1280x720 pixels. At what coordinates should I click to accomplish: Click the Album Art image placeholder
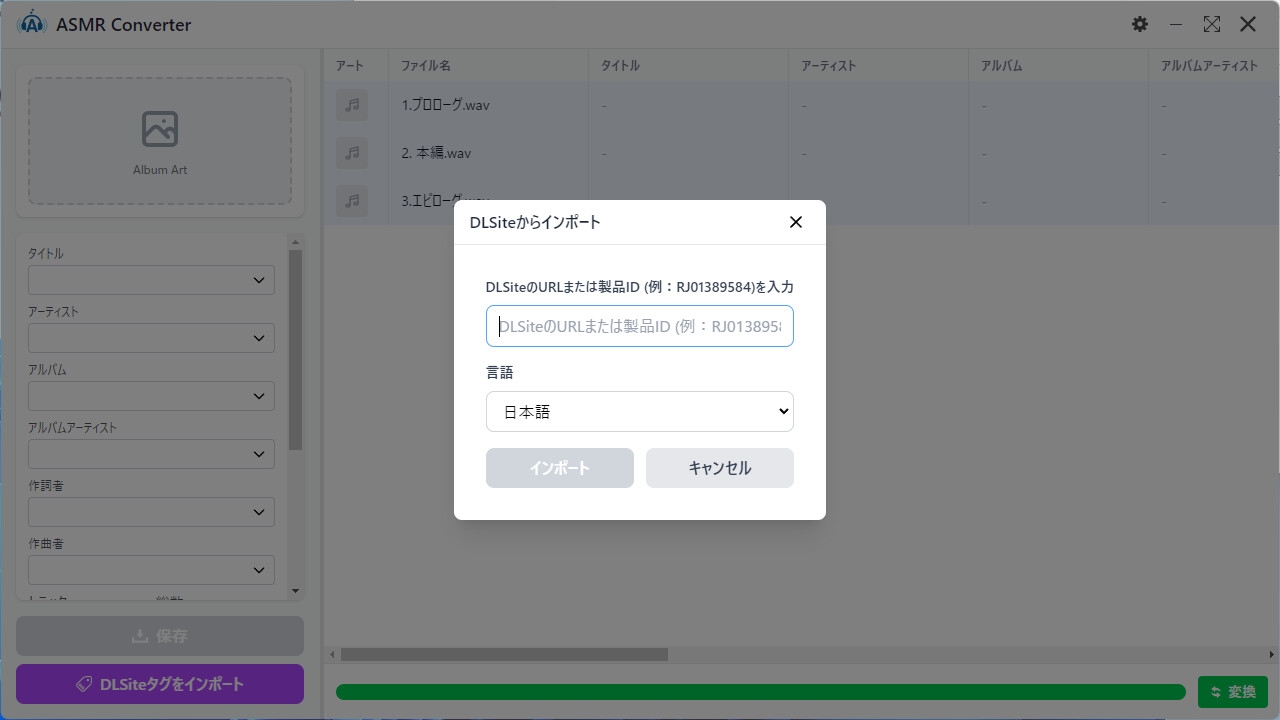tap(160, 142)
